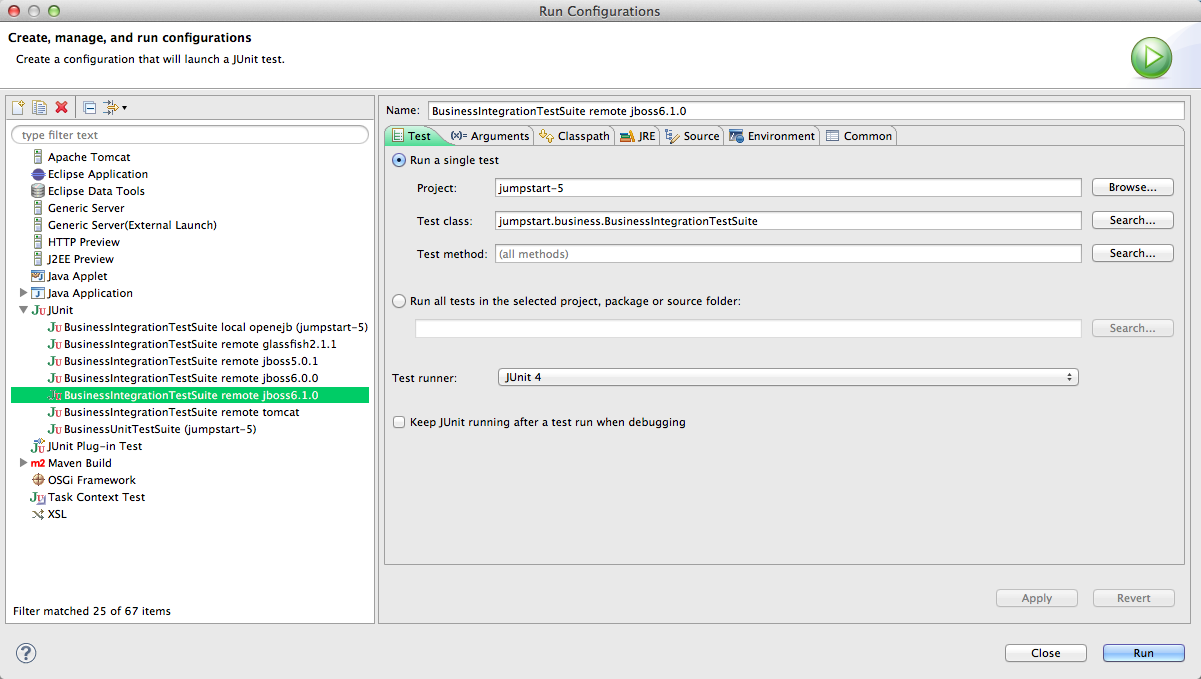Click the New launch configuration icon
Screen dimensions: 1201x679
point(18,107)
